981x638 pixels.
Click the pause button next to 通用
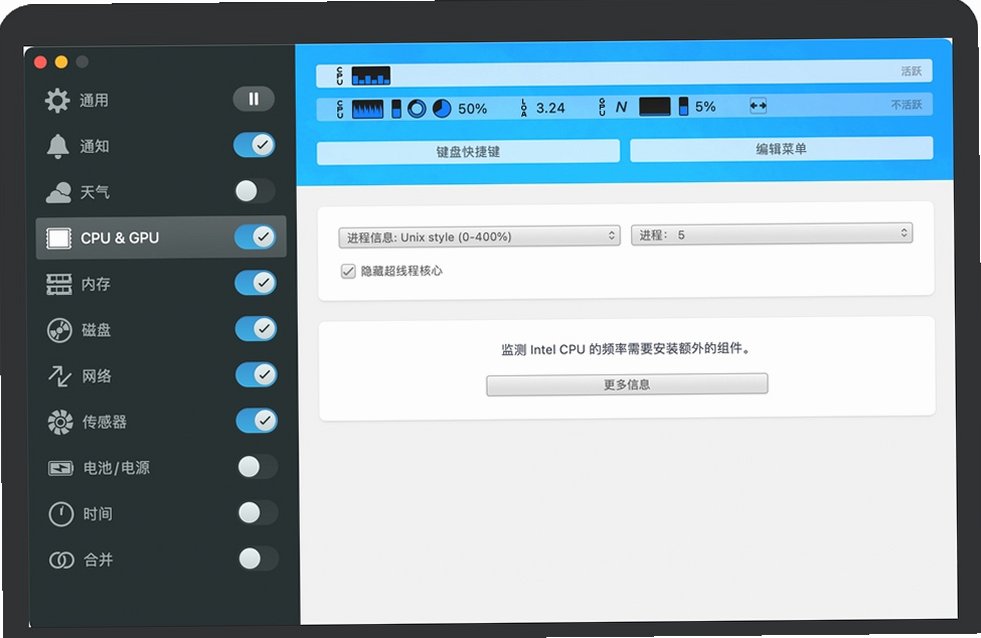[253, 99]
